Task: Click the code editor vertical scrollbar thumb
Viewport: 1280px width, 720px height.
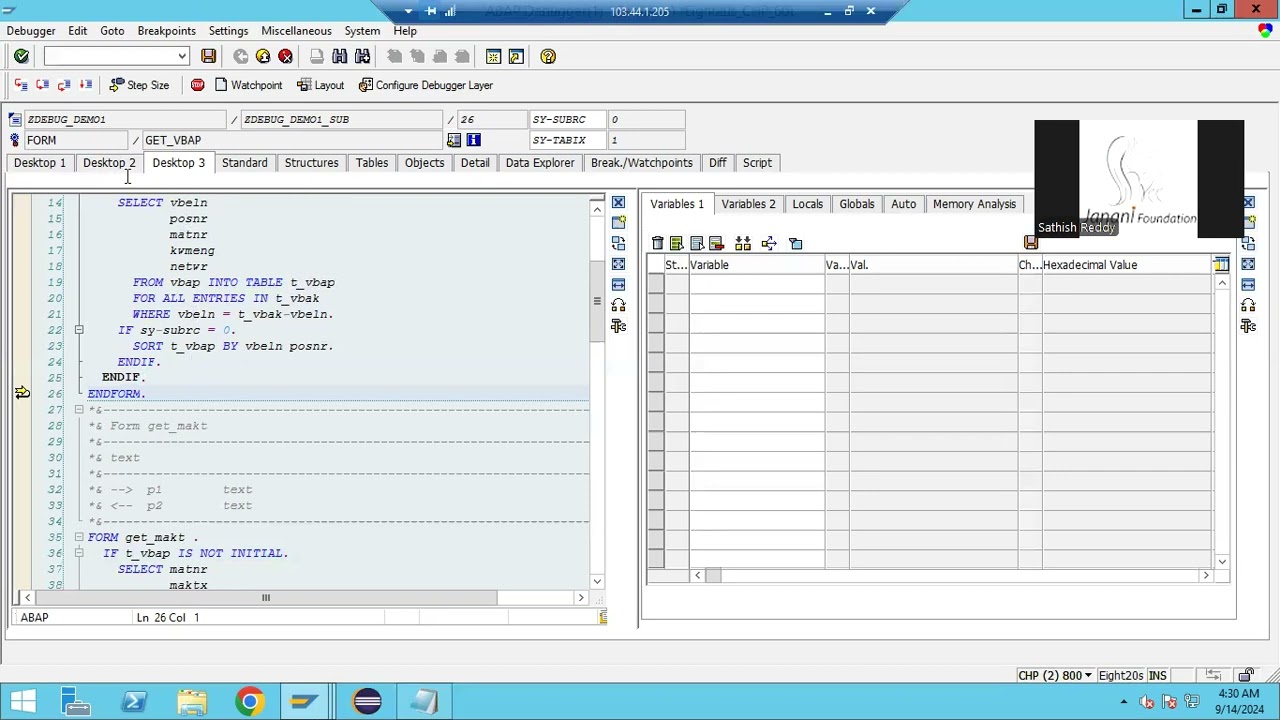Action: pyautogui.click(x=597, y=301)
